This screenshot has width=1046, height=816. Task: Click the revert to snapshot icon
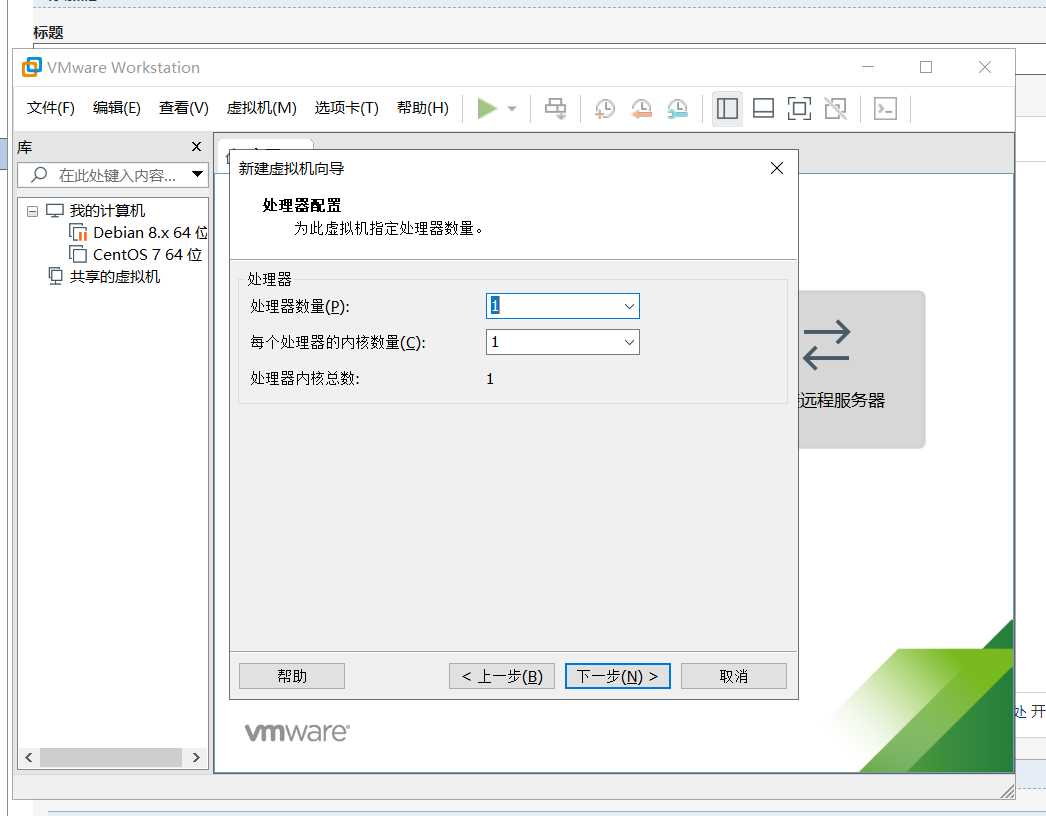click(641, 108)
